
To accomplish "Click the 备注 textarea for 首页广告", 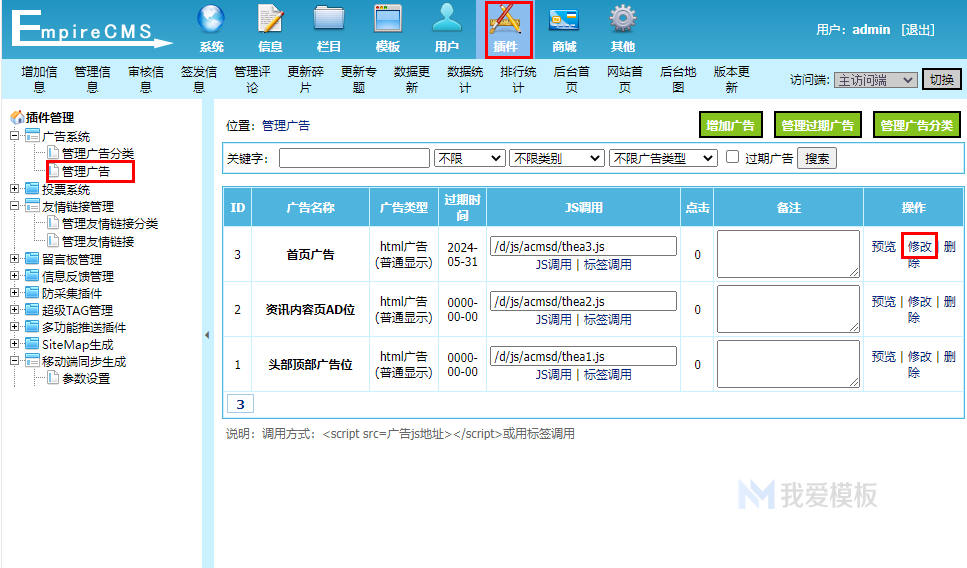I will [788, 254].
